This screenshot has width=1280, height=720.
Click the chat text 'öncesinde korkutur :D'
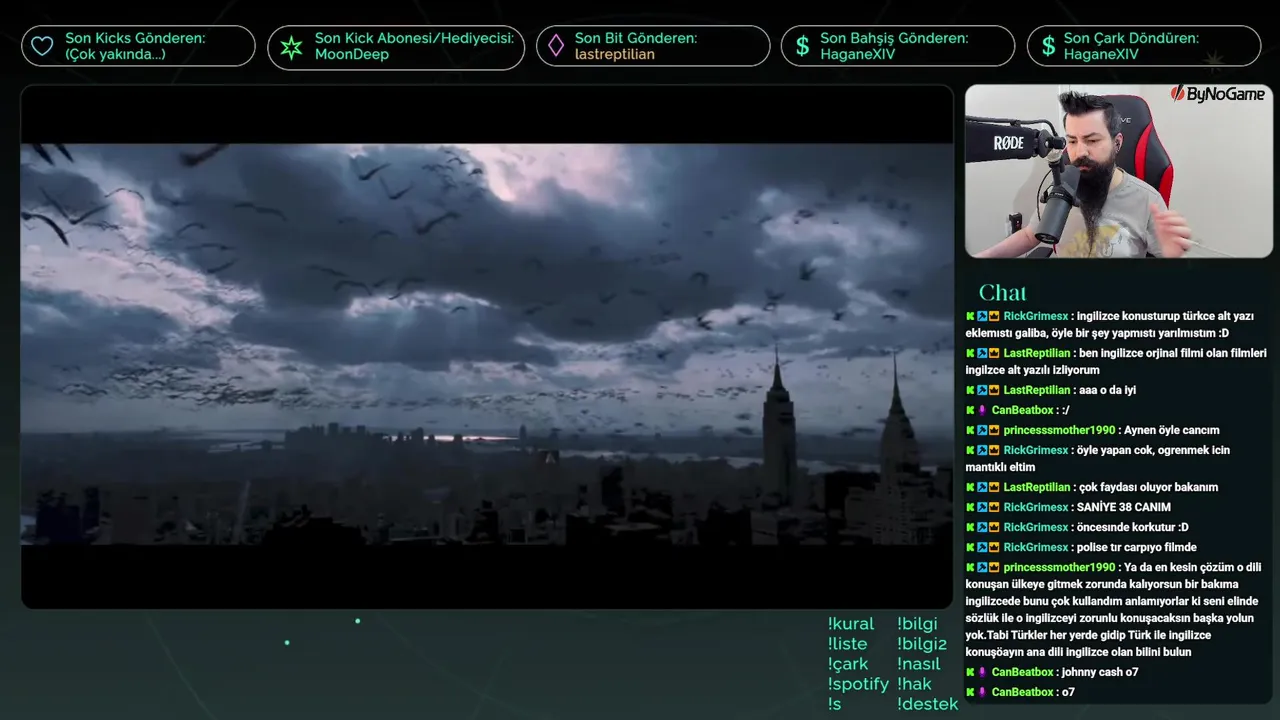tap(1133, 527)
